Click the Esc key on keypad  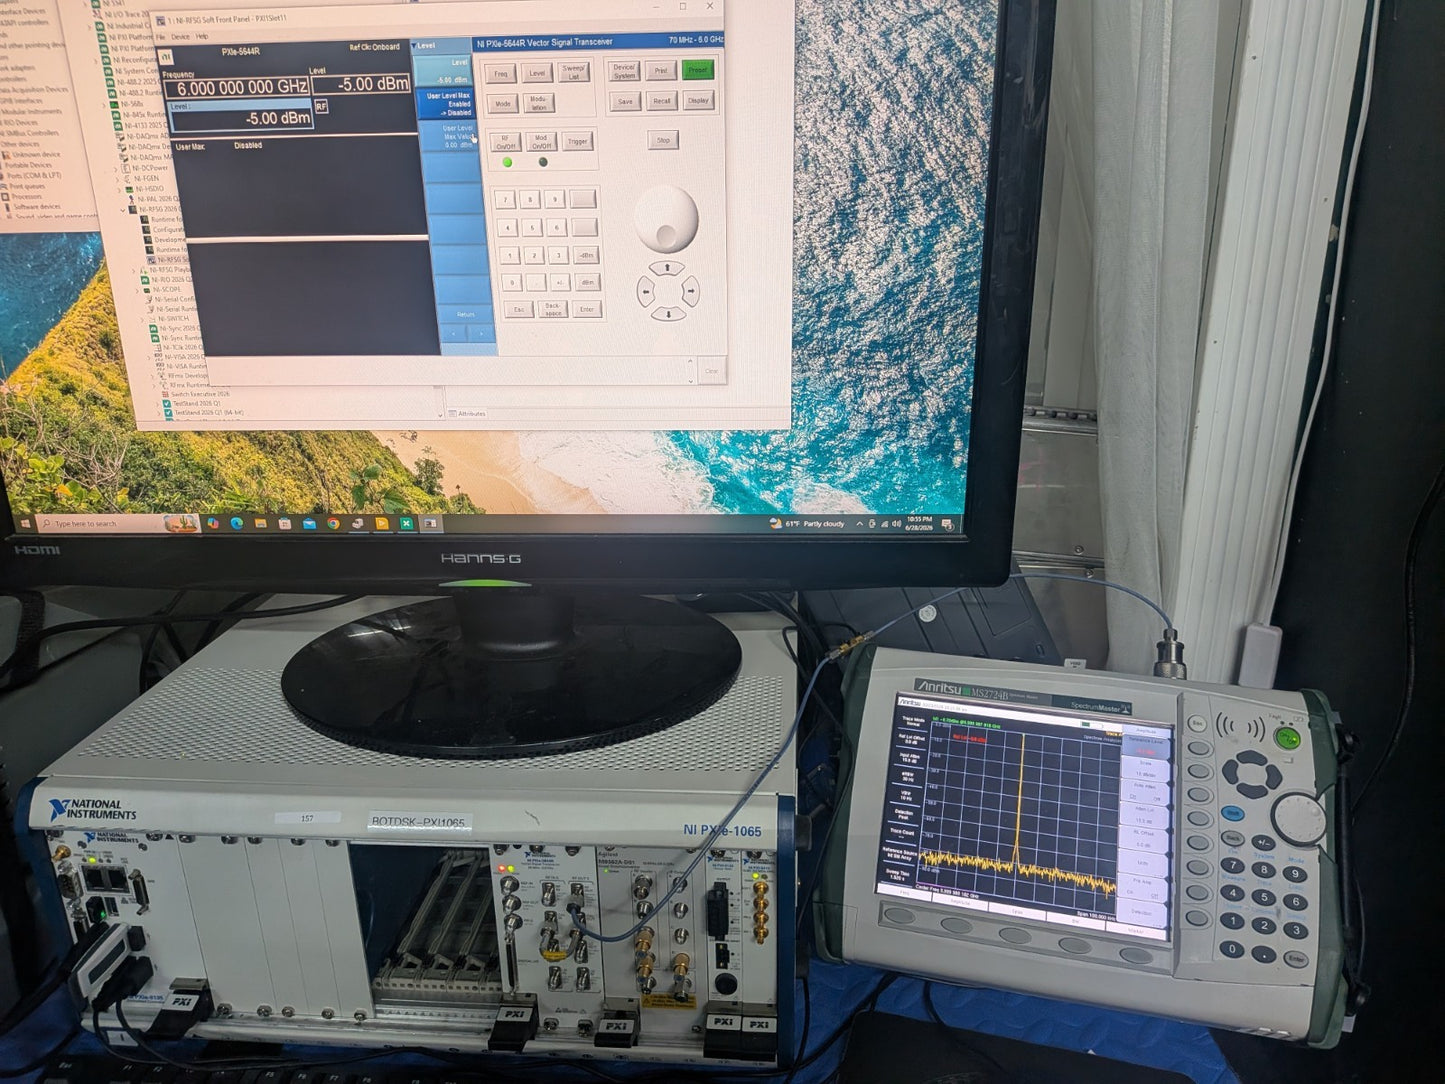519,310
